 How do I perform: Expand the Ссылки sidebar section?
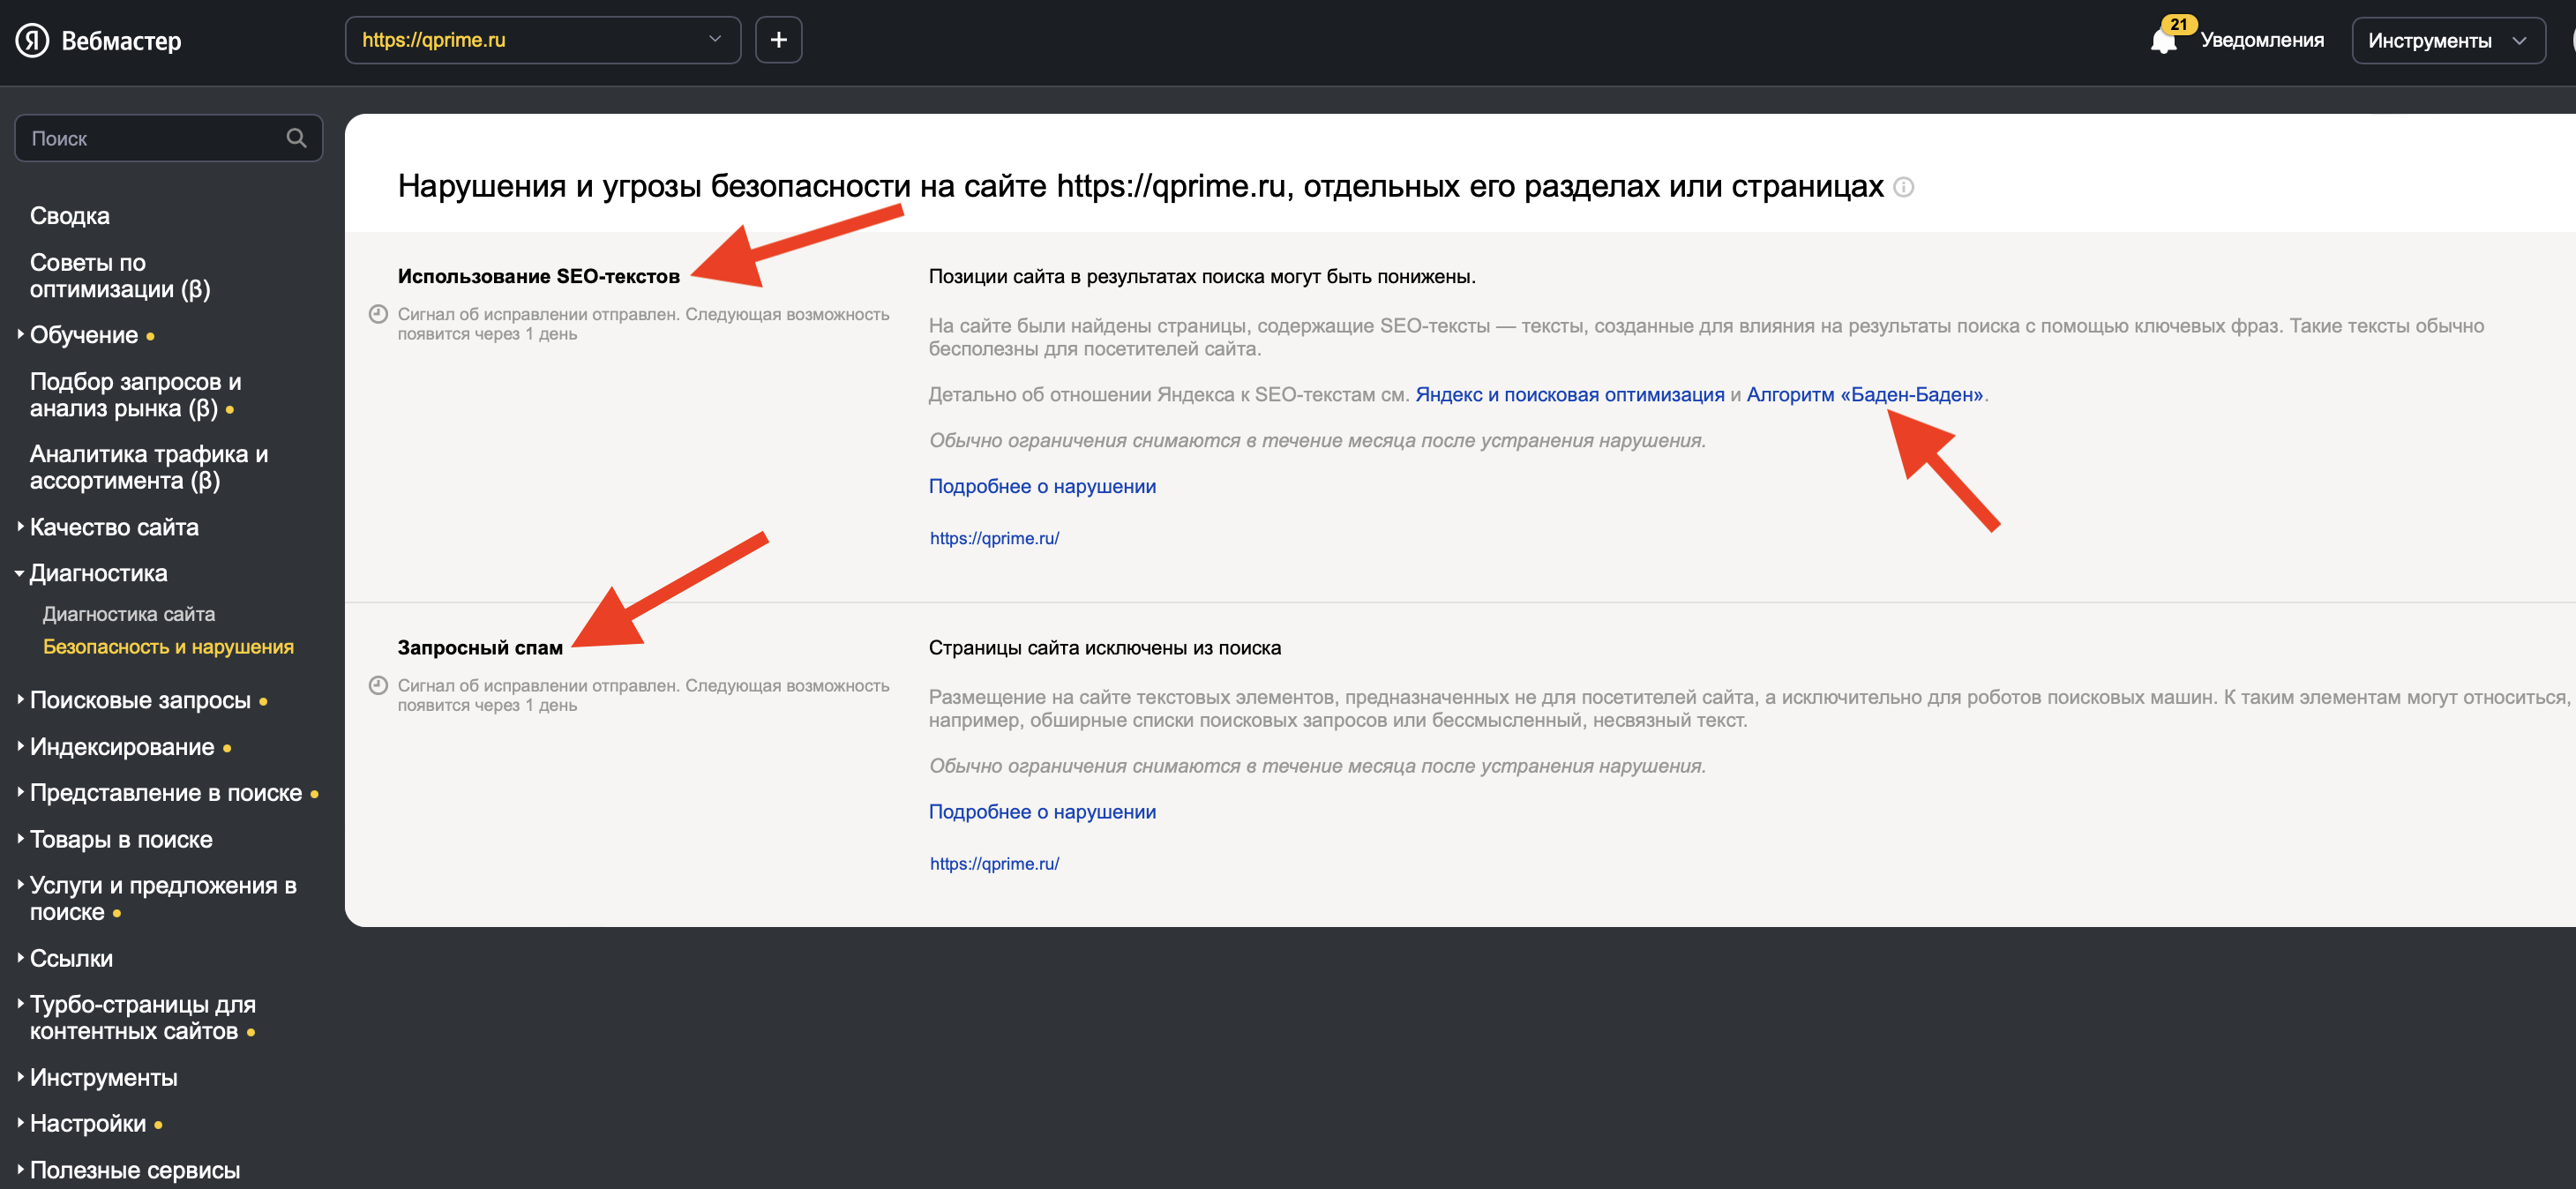coord(71,958)
